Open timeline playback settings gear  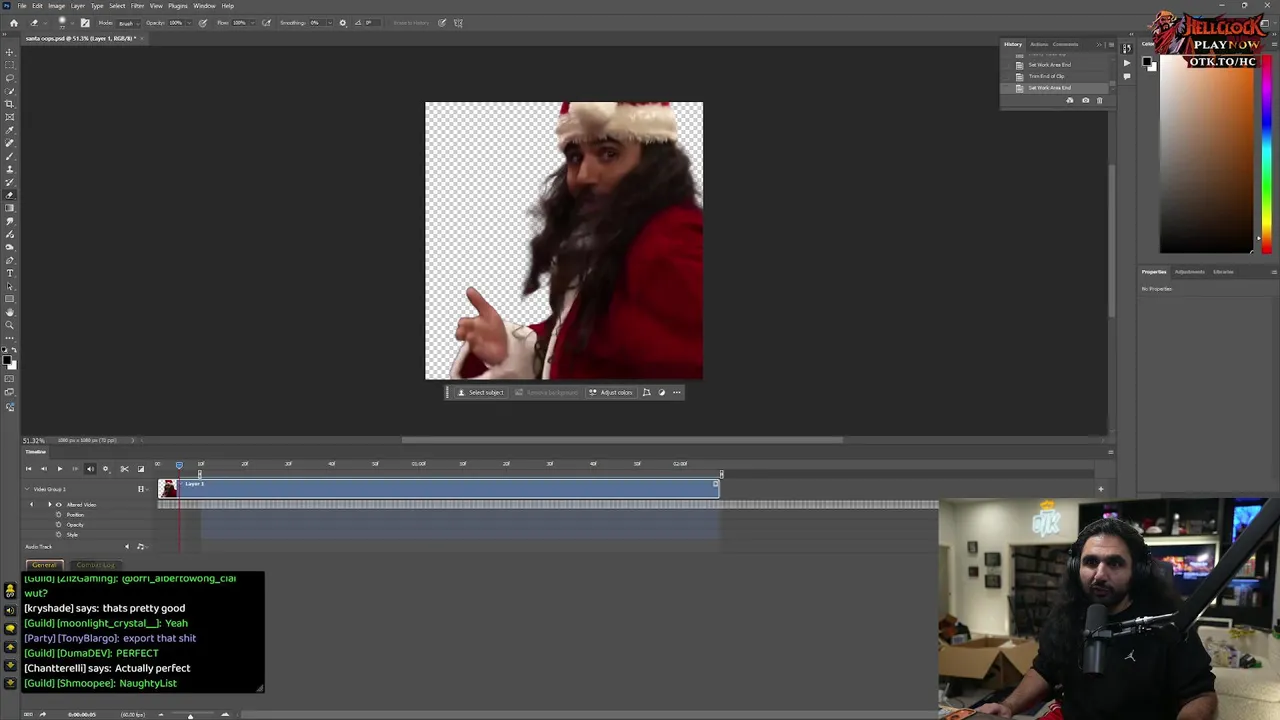106,469
